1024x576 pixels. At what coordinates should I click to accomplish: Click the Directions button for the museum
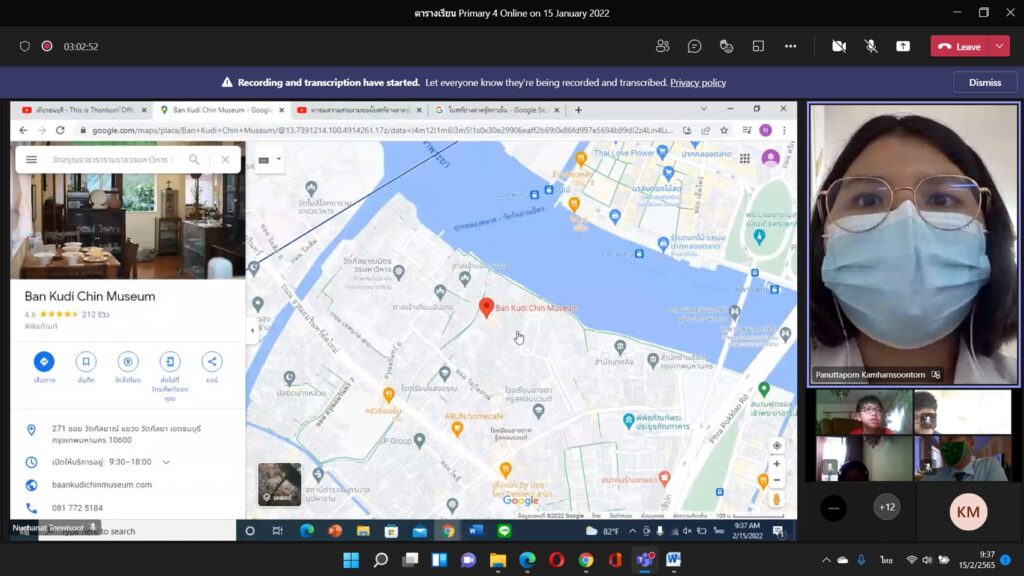click(x=44, y=361)
